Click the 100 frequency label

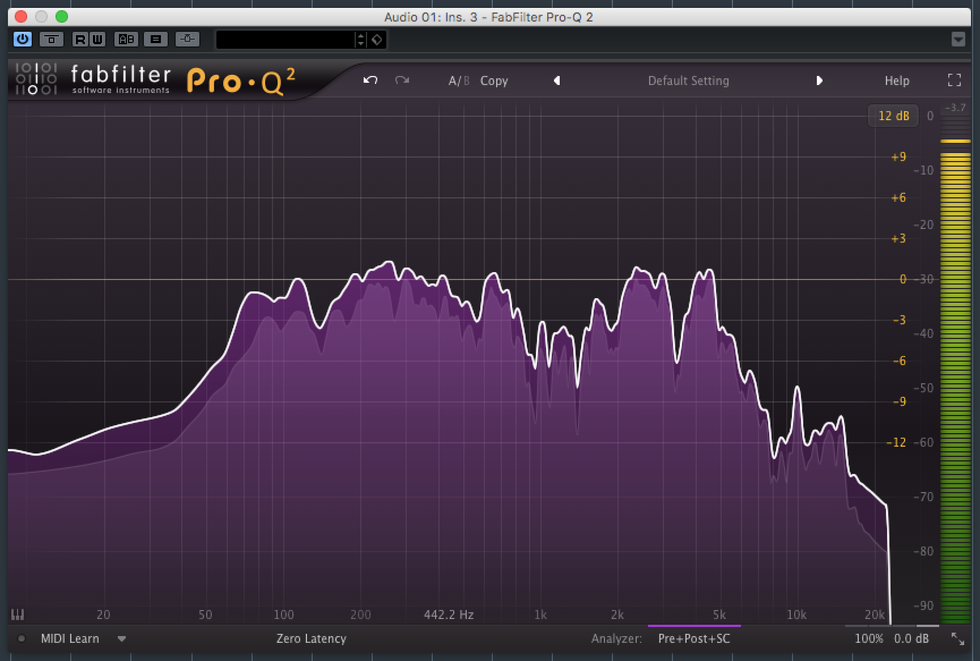[x=284, y=615]
